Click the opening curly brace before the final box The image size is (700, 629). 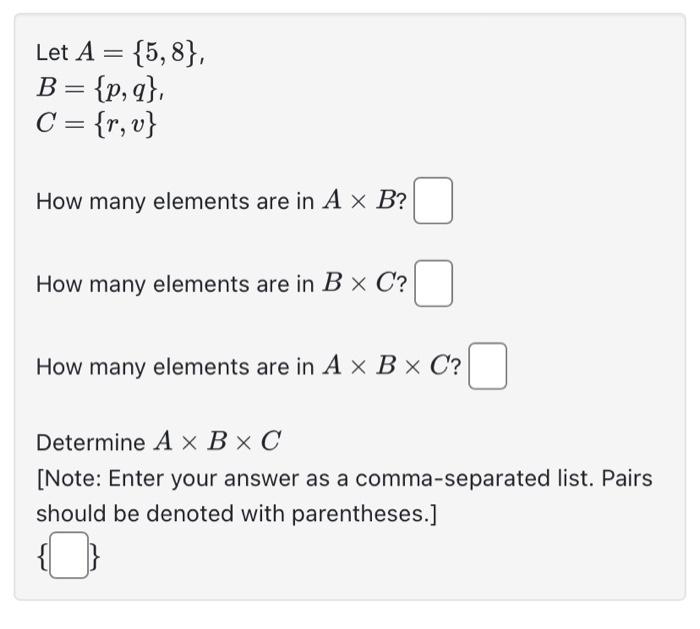tap(42, 558)
